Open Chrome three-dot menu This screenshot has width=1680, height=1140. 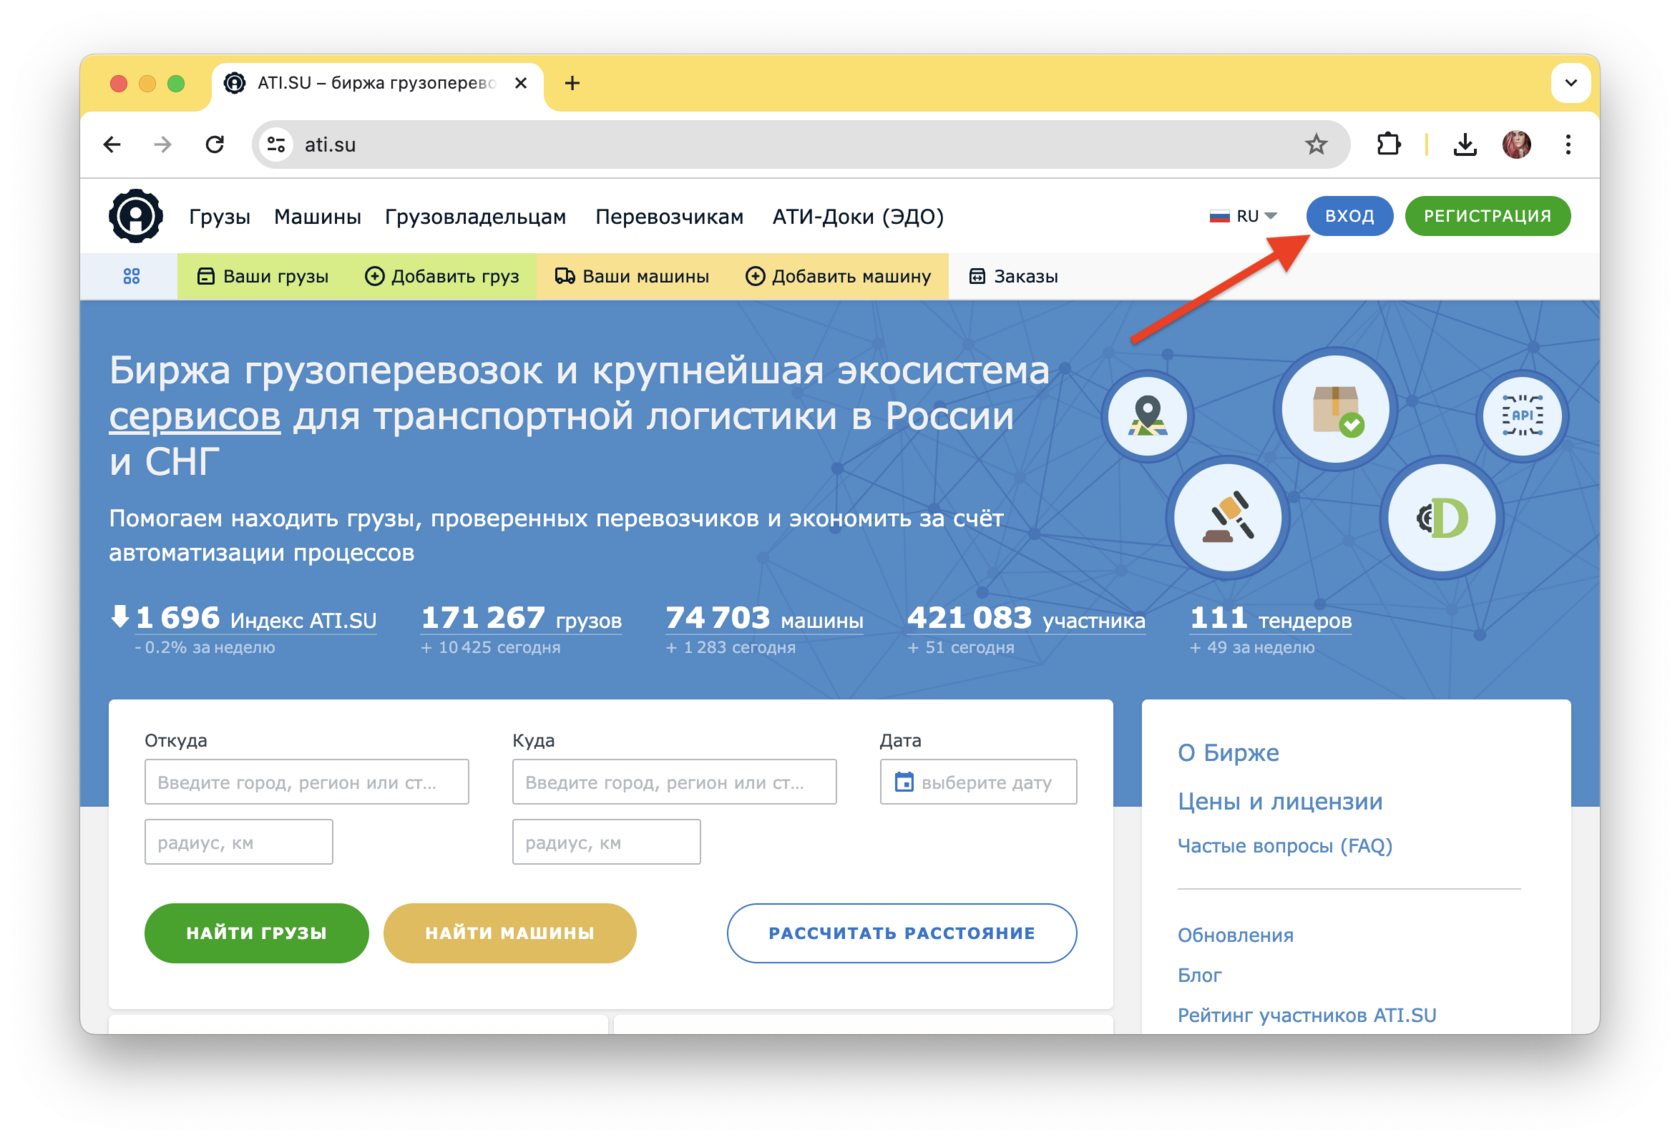(1568, 145)
